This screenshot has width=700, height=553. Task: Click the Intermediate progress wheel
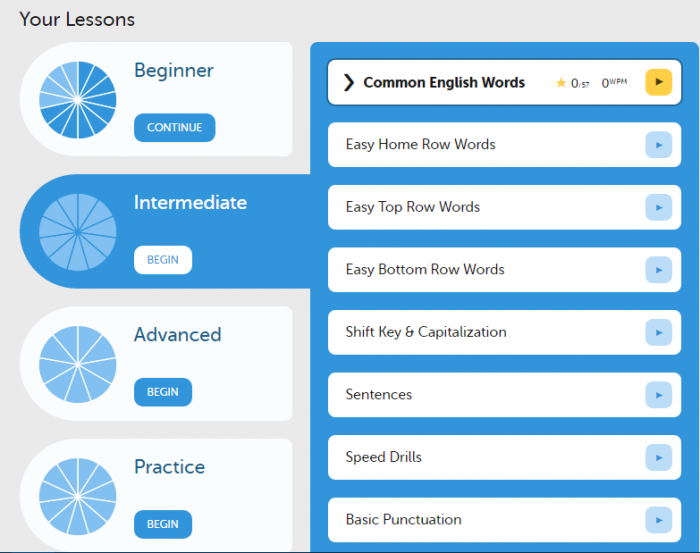(x=77, y=232)
